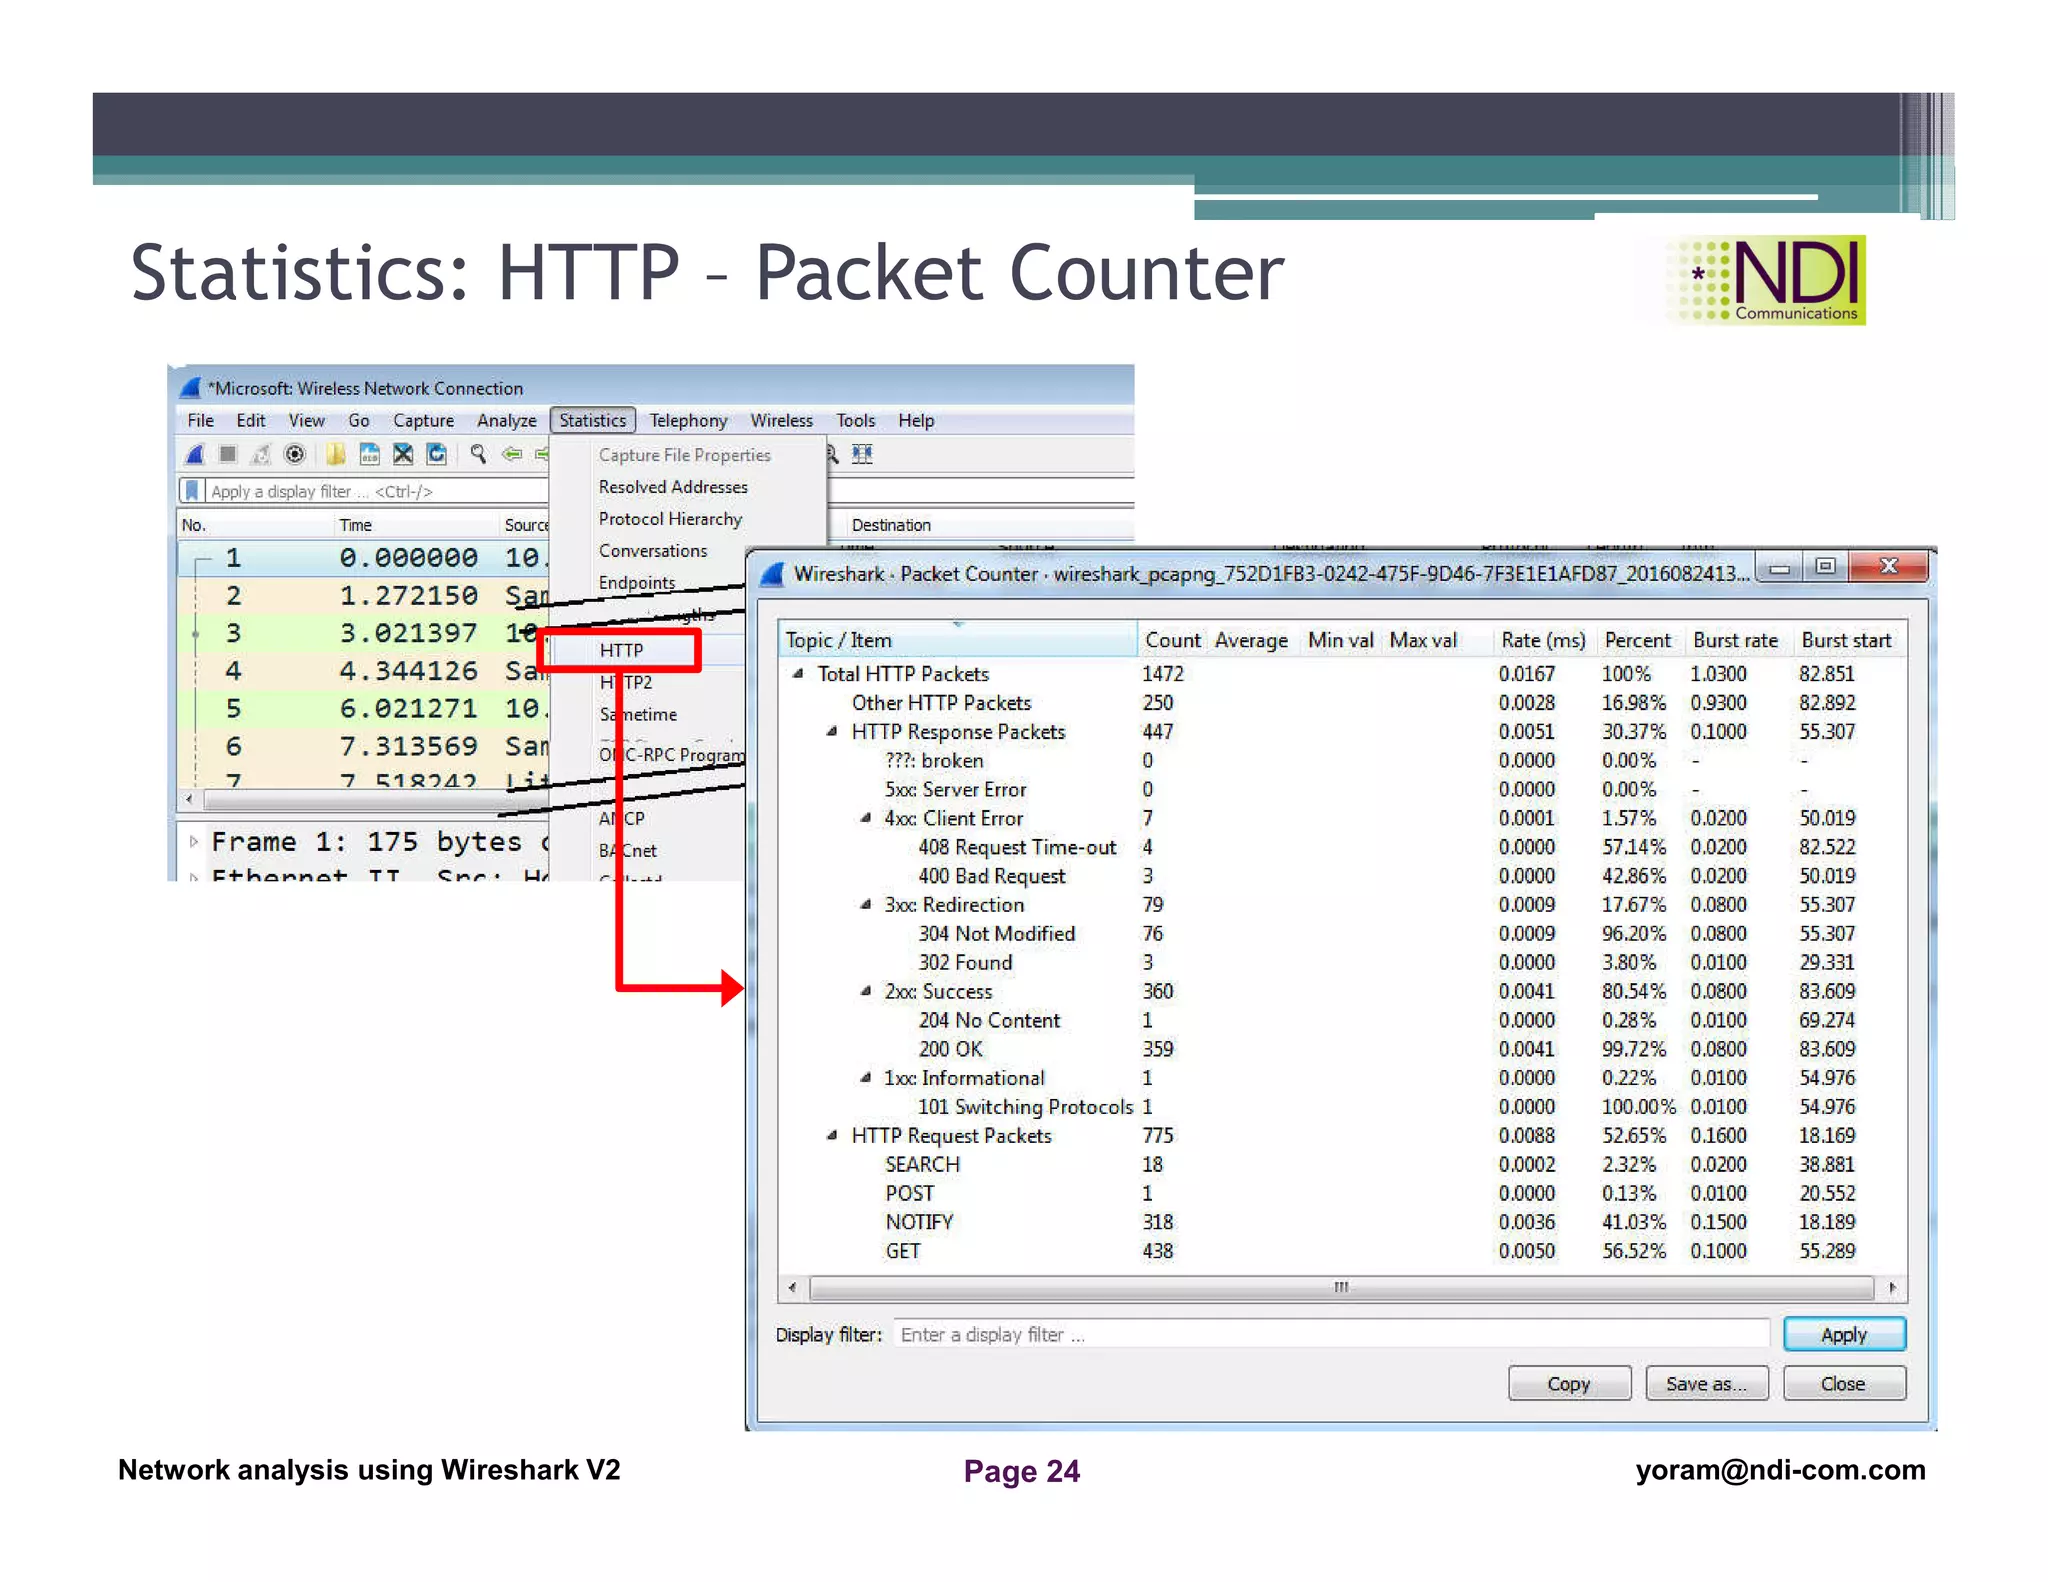
Task: Open the Statistics menu
Action: pyautogui.click(x=593, y=421)
